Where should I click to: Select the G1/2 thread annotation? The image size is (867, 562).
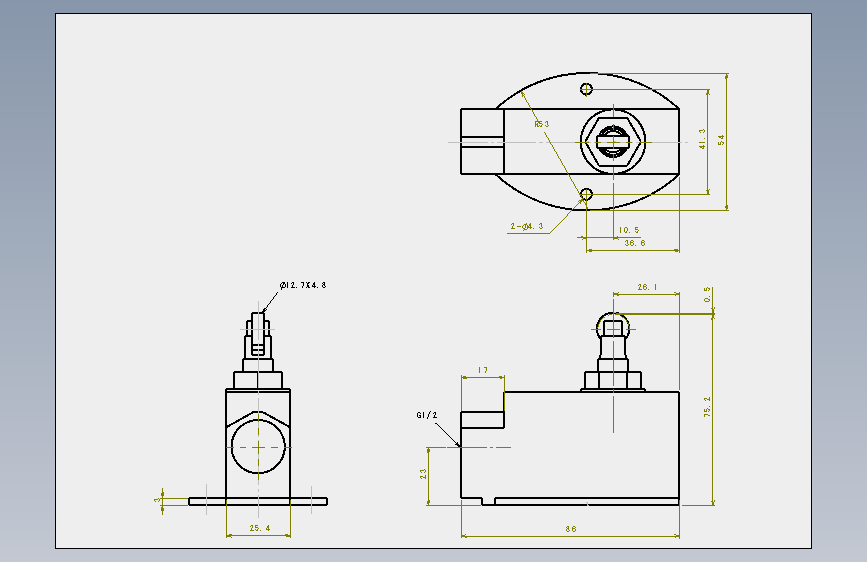tap(427, 415)
